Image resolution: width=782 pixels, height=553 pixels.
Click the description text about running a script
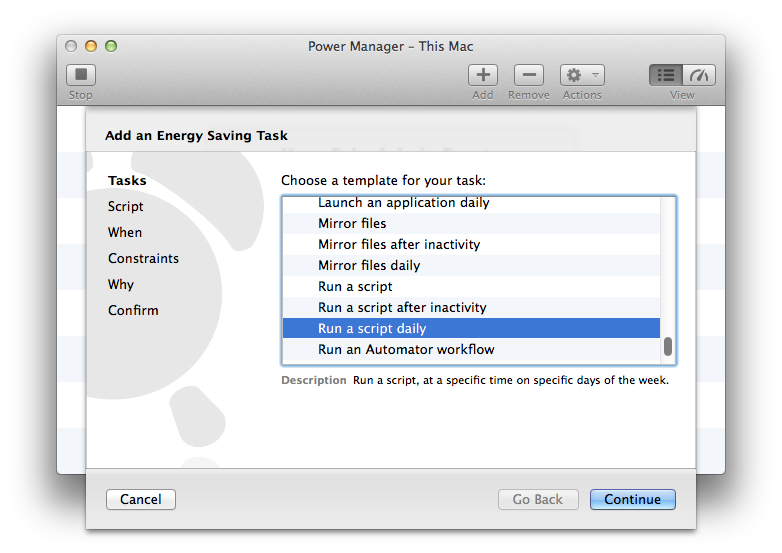pos(511,380)
